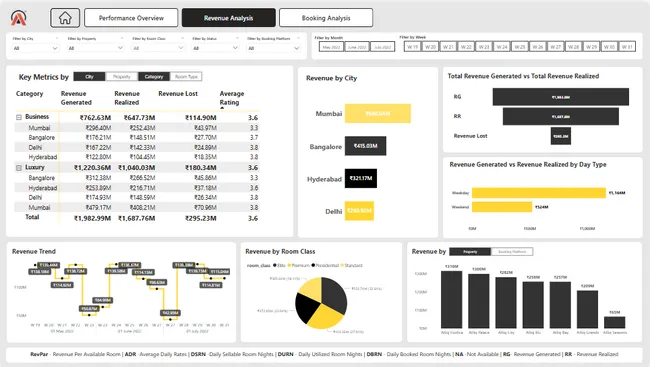The height and width of the screenshot is (367, 650).
Task: Click Luxury revenue realized ₹1,040.03M
Action: (x=136, y=168)
